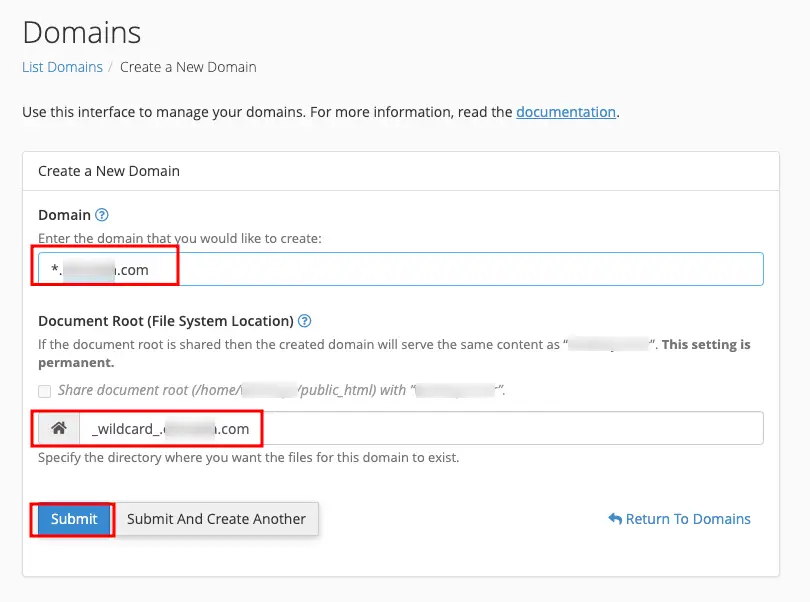Click the 'Specify the directory' helper text
Image resolution: width=810 pixels, height=602 pixels.
[248, 458]
